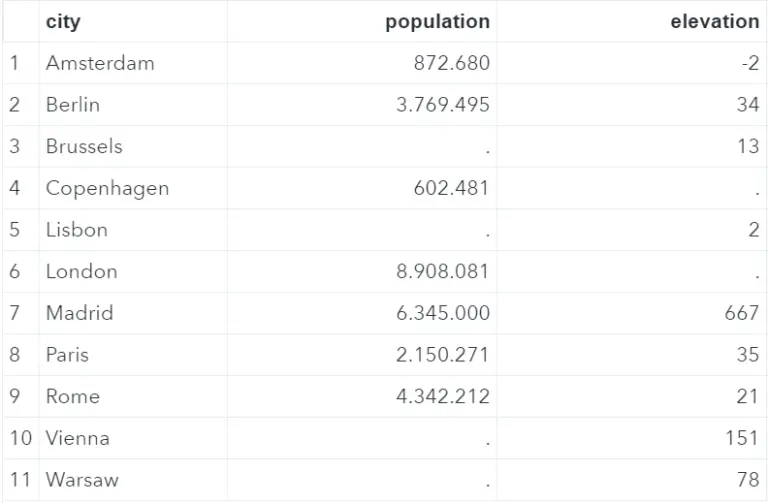
Task: Click the Paris elevation value 35
Action: pyautogui.click(x=748, y=355)
